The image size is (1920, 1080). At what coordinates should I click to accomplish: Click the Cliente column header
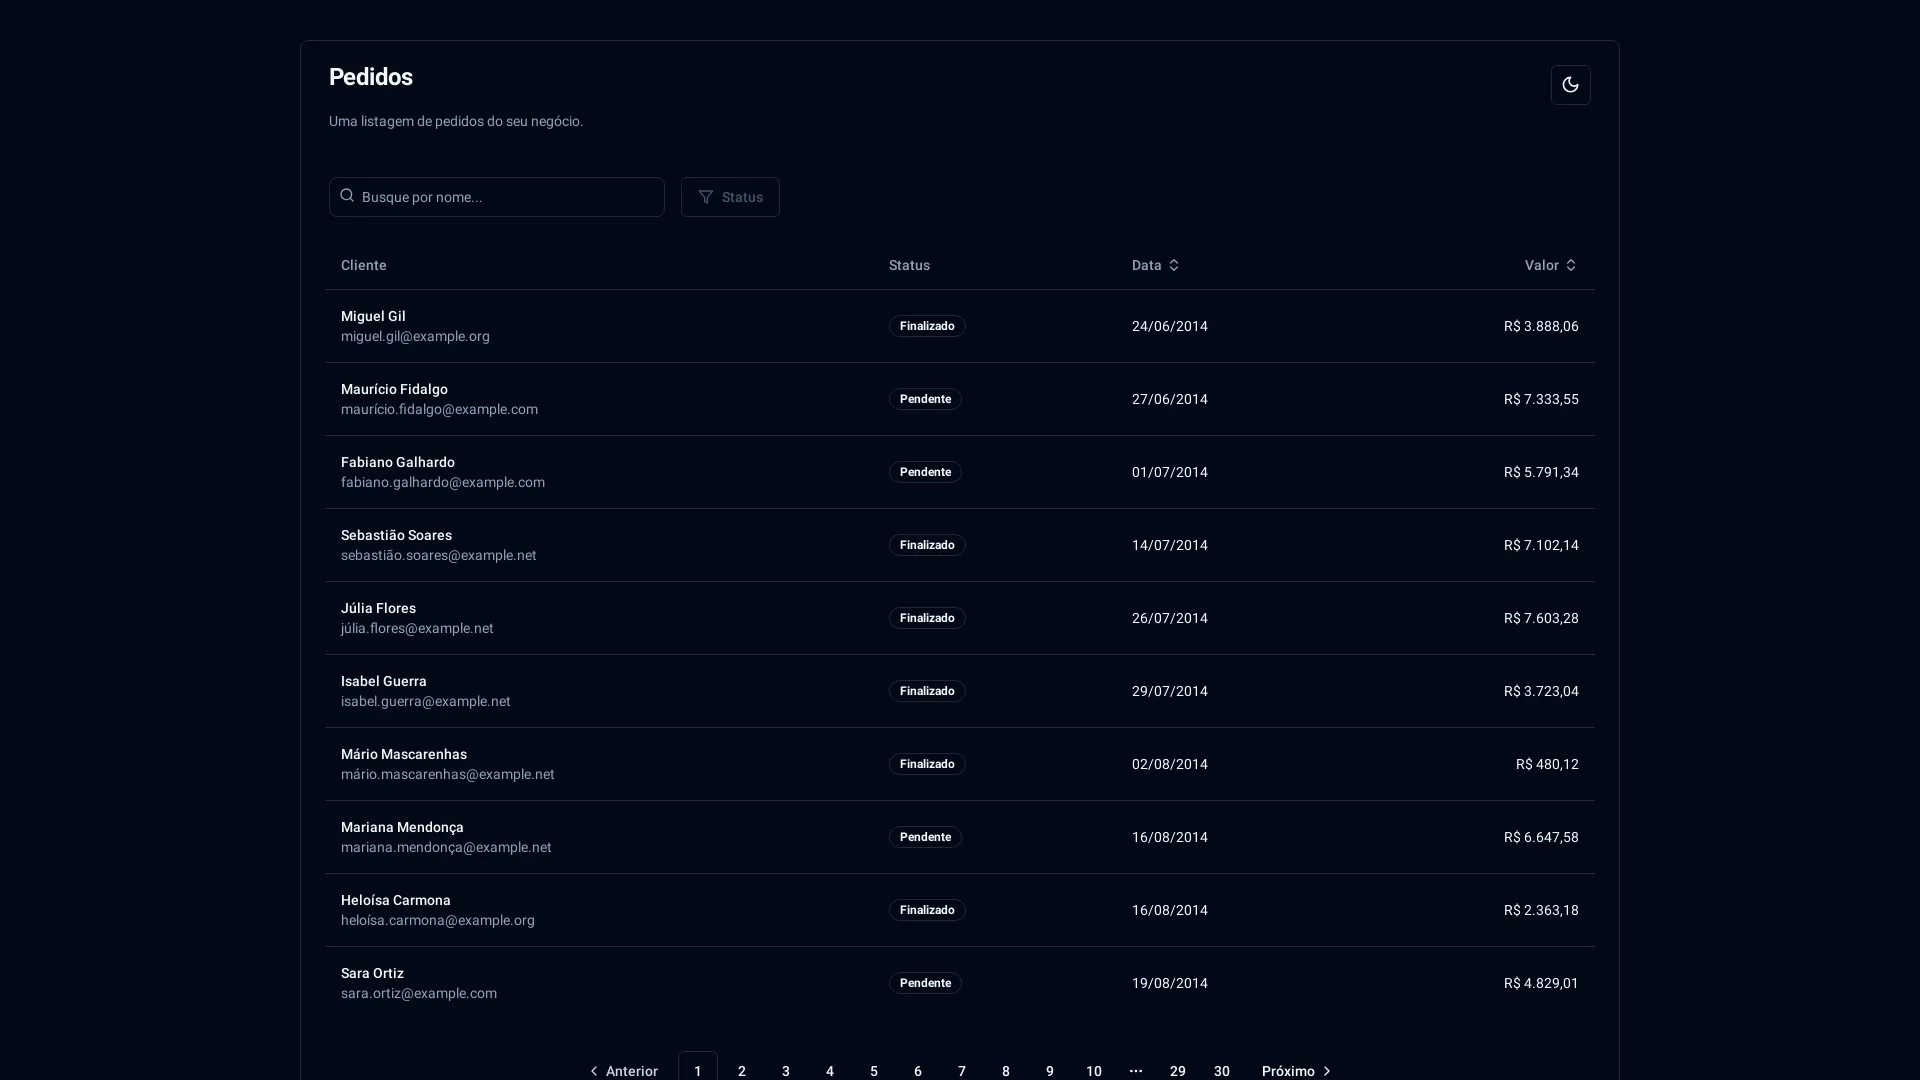pyautogui.click(x=364, y=265)
